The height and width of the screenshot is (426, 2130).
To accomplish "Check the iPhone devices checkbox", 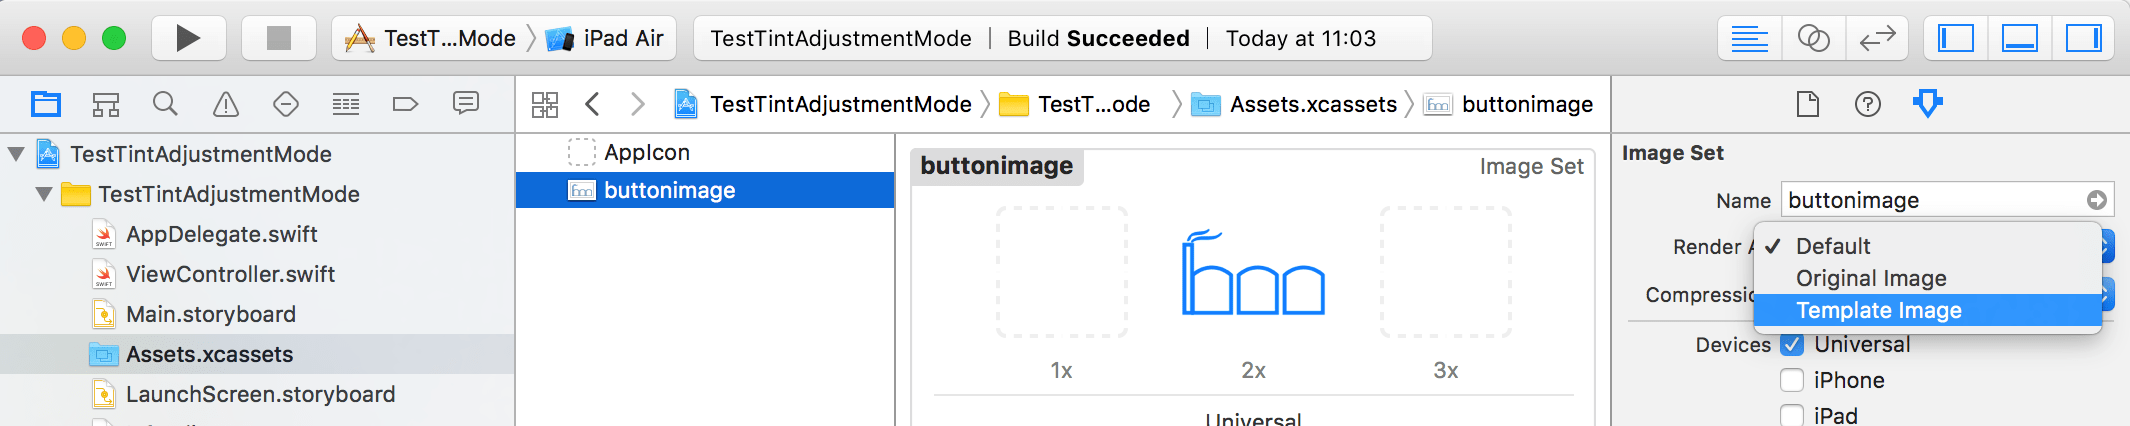I will pos(1792,380).
